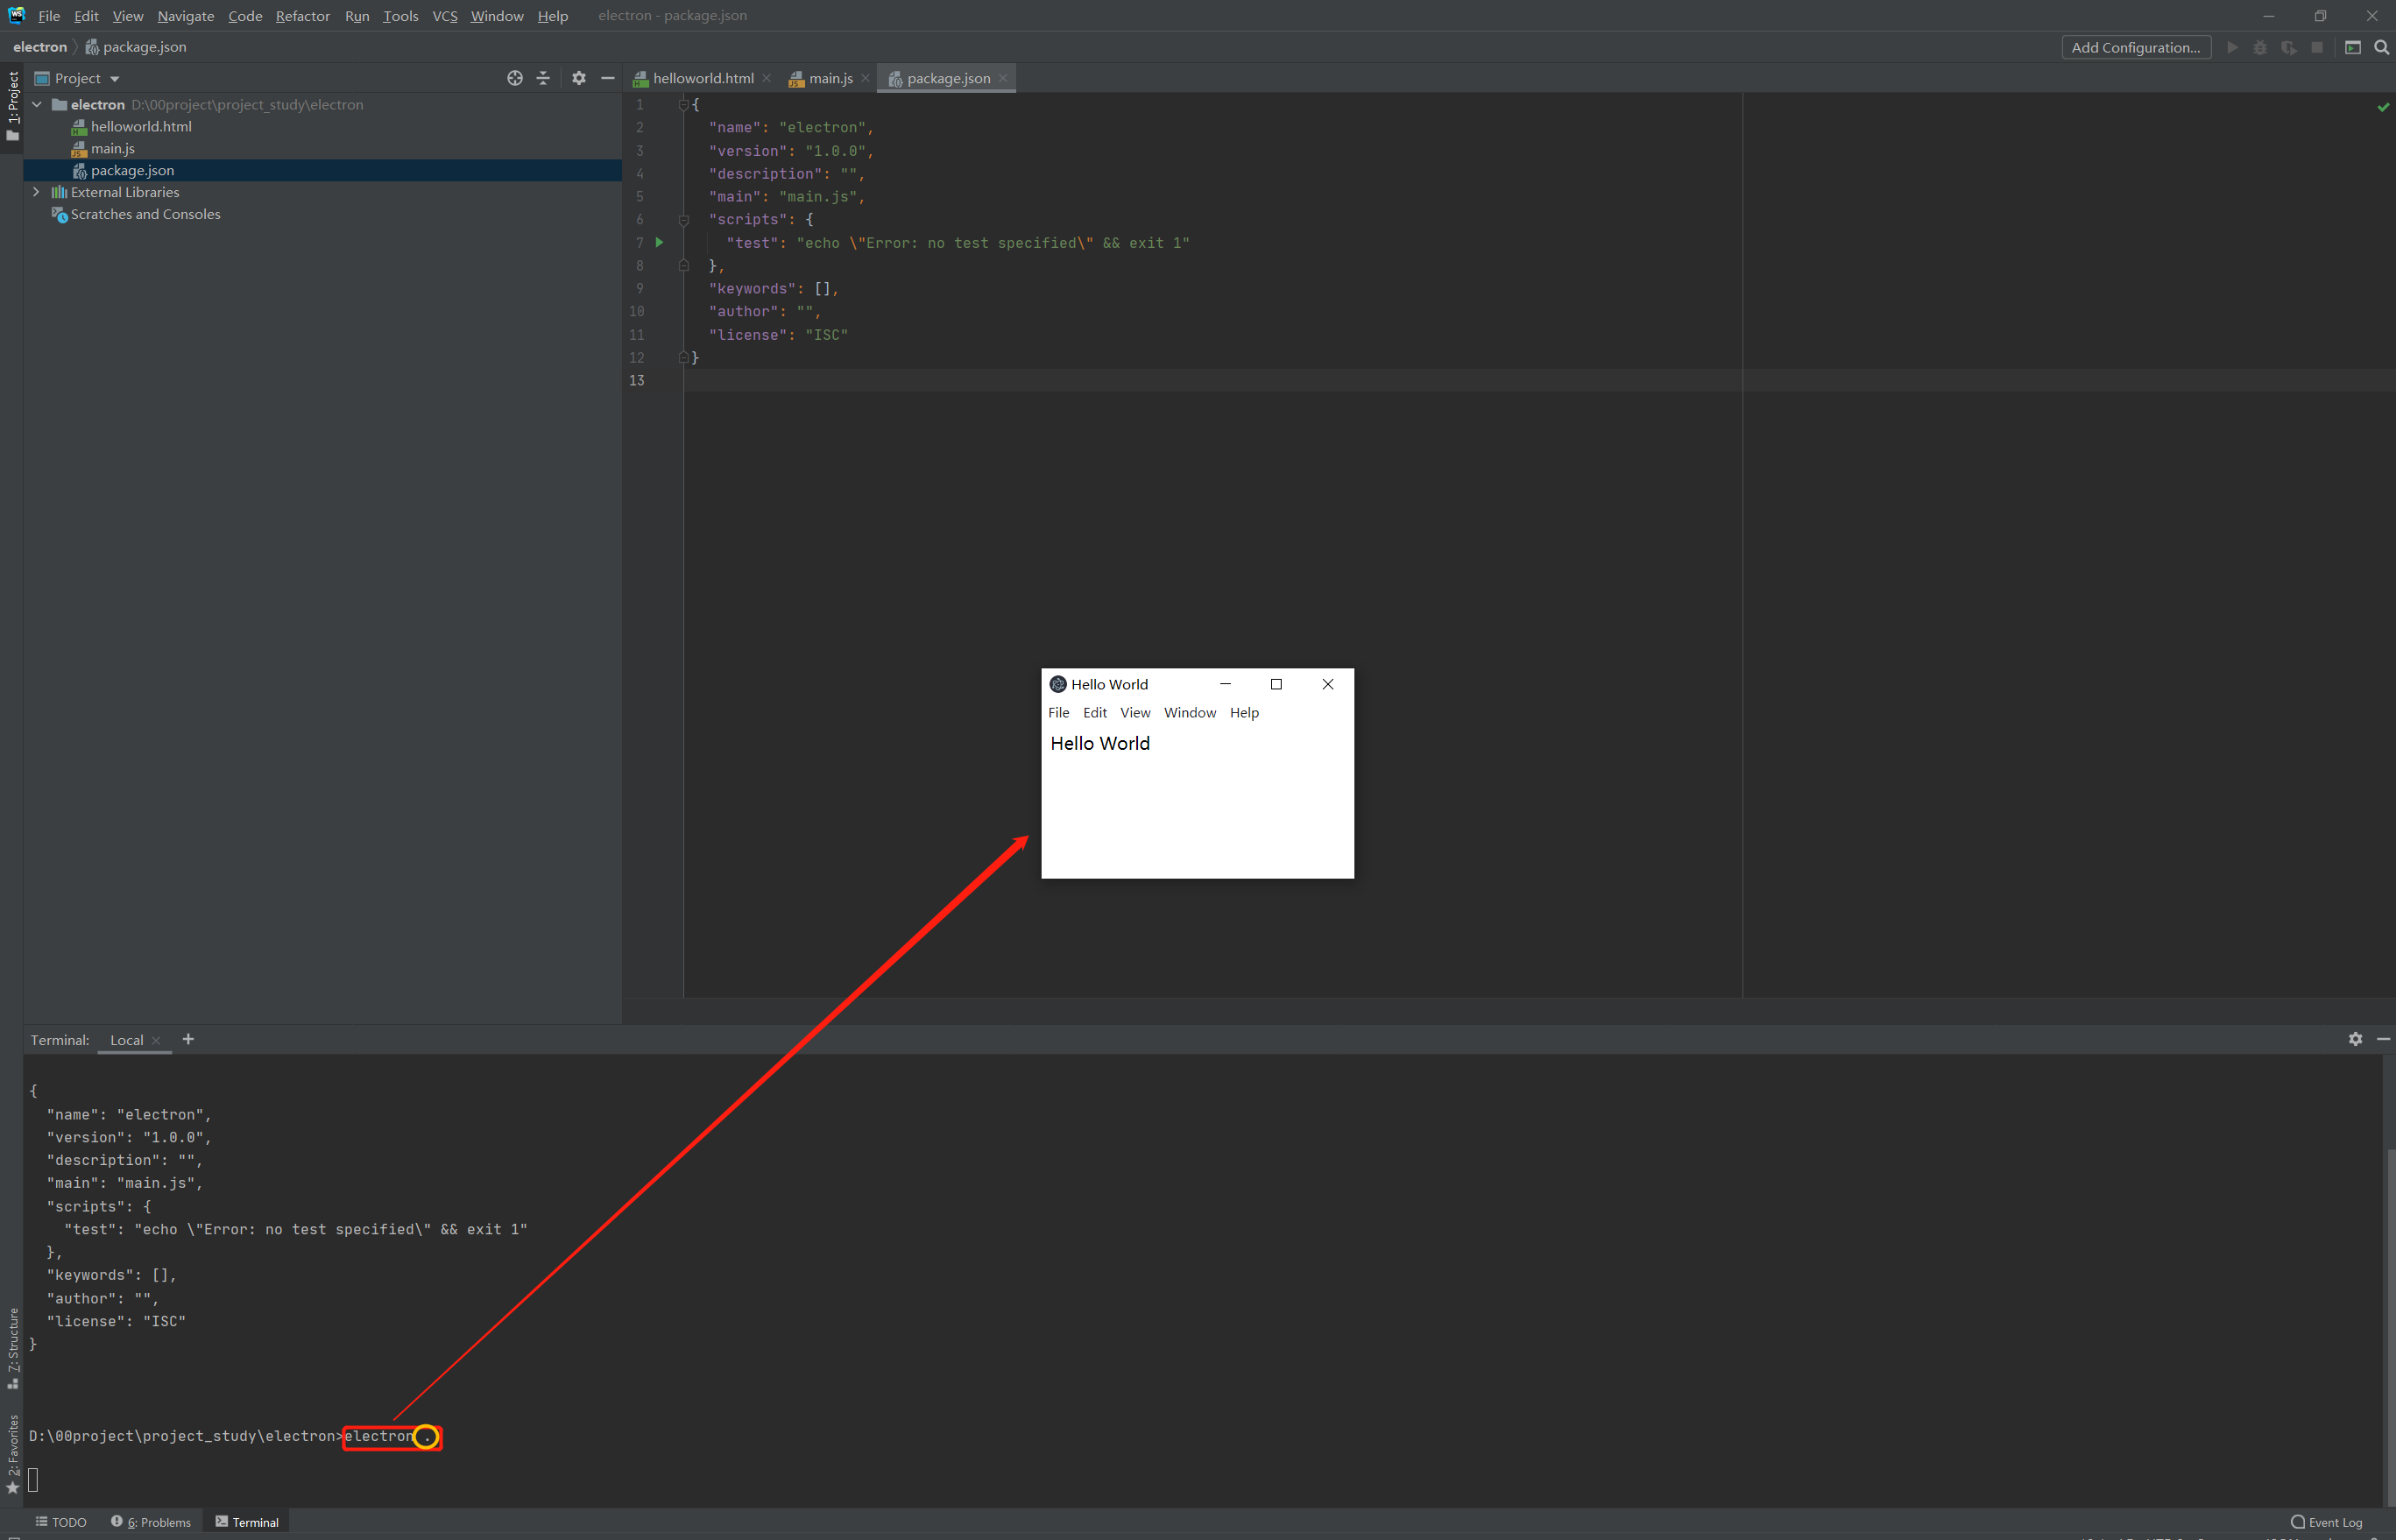The height and width of the screenshot is (1540, 2396).
Task: Click Collapse All icon in Project panel
Action: [543, 78]
